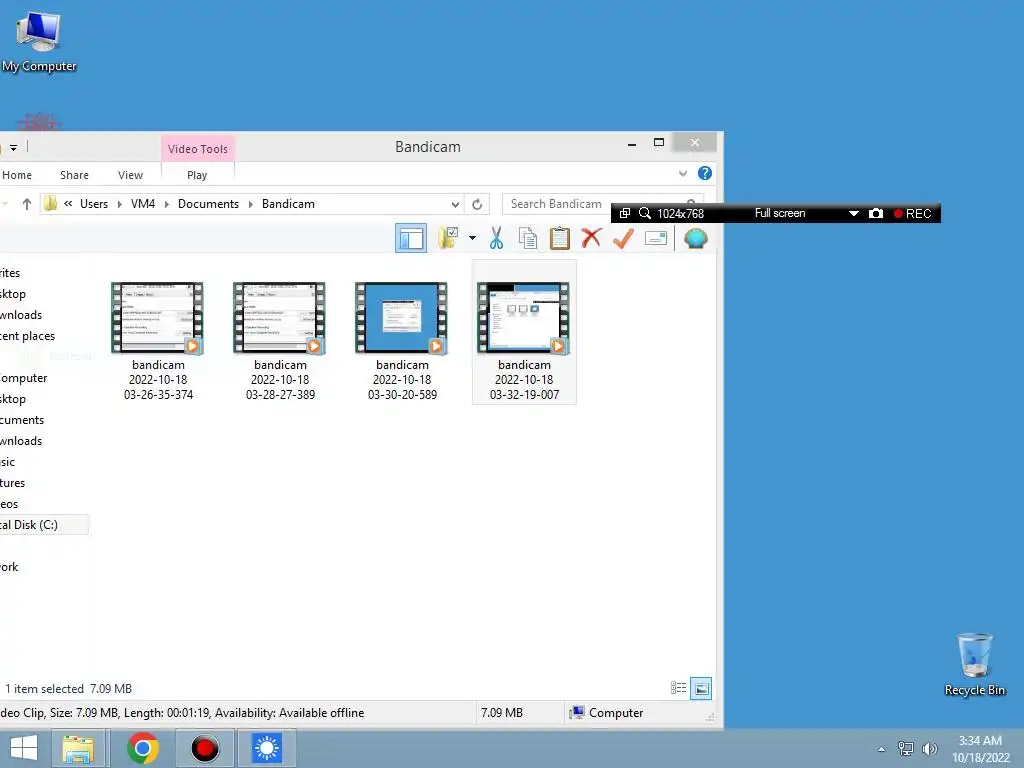Click the Cut scissors icon
This screenshot has height=768, width=1024.
496,238
